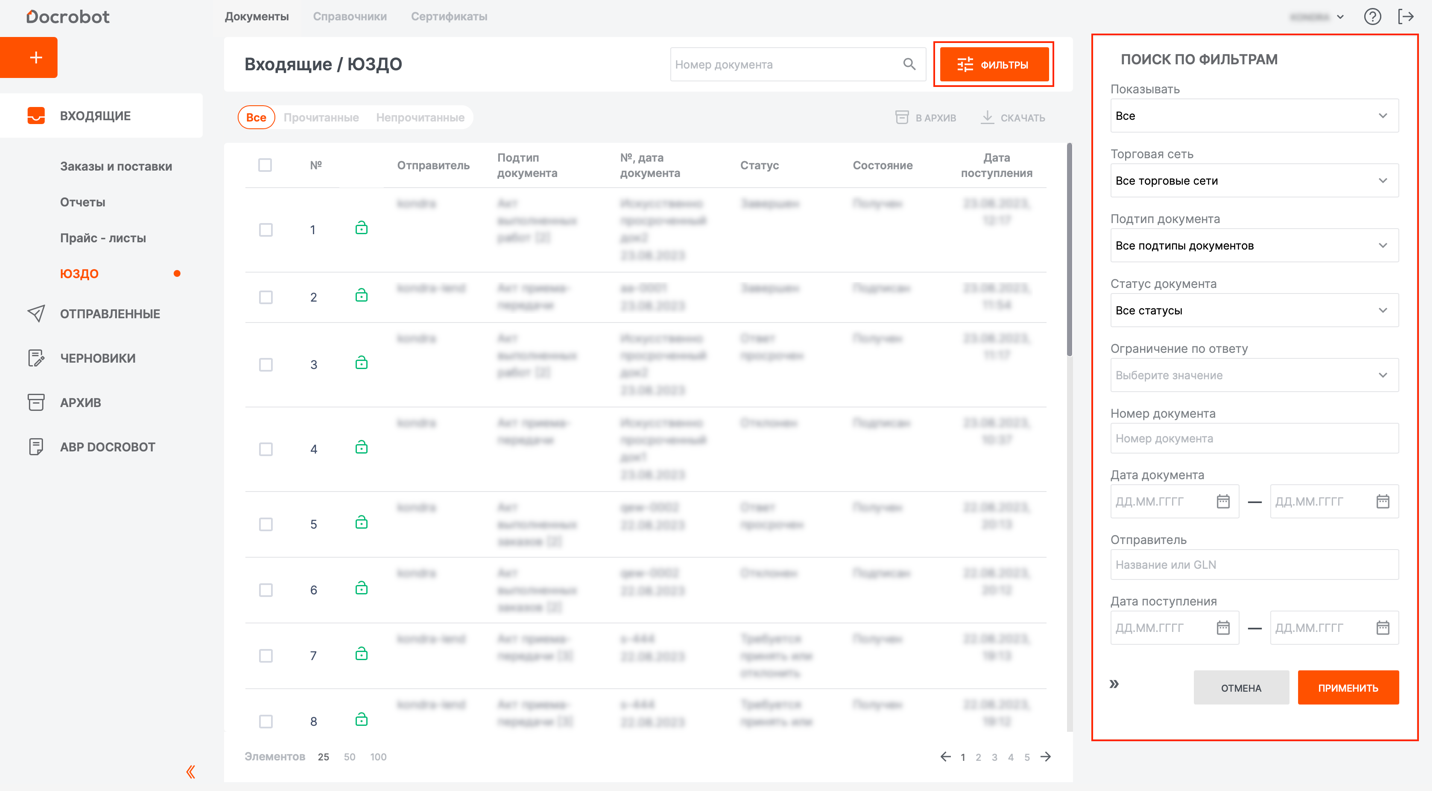
Task: Click the logout icon in header
Action: pyautogui.click(x=1406, y=17)
